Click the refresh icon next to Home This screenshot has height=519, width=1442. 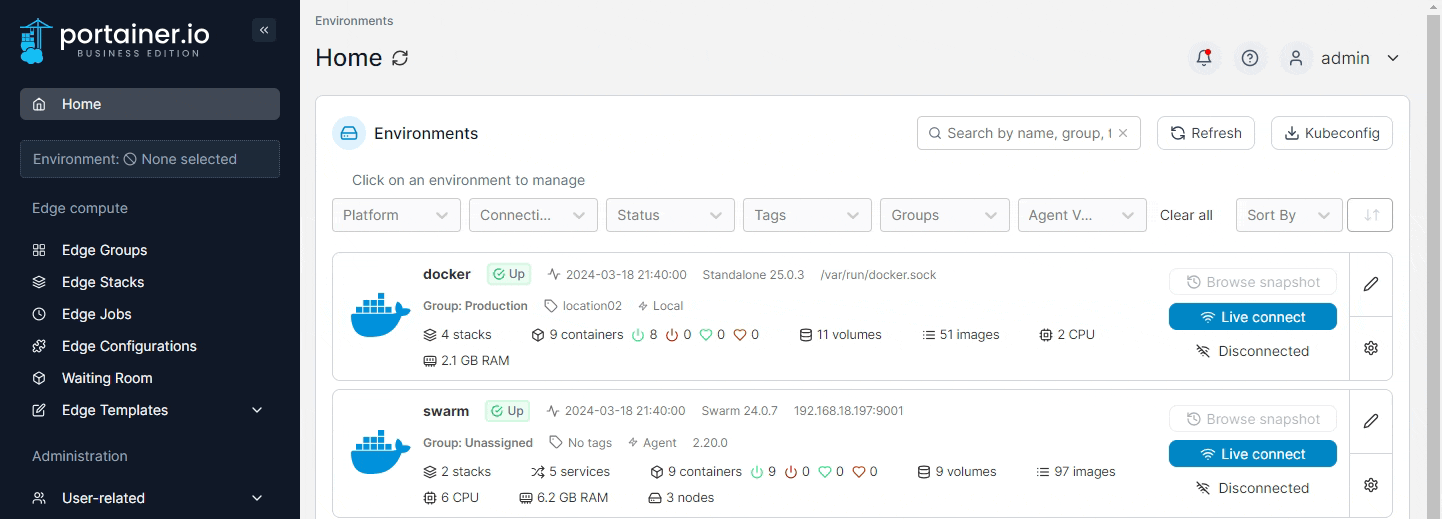[400, 58]
